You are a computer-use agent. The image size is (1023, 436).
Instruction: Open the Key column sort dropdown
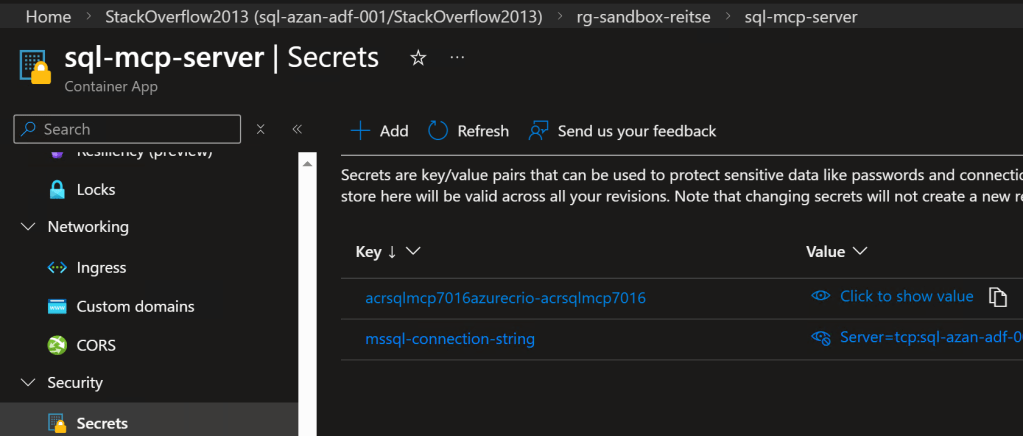413,252
